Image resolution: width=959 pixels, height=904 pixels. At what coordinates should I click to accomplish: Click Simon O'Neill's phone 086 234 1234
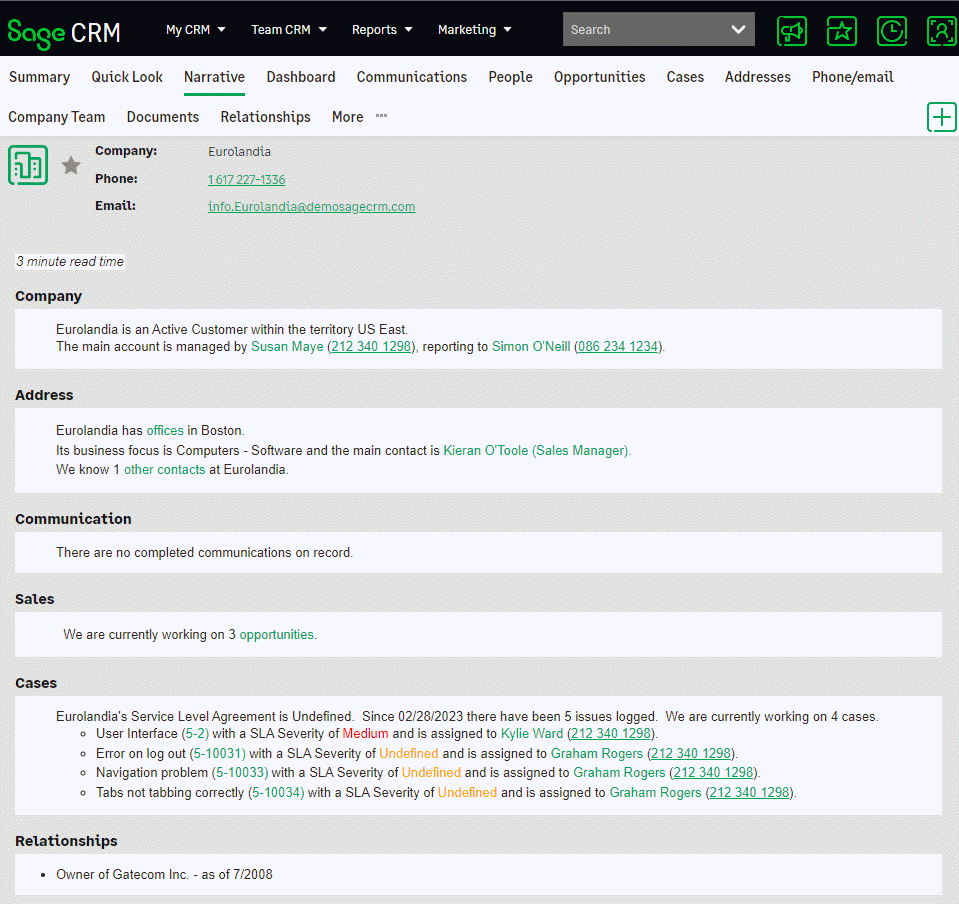click(x=618, y=347)
